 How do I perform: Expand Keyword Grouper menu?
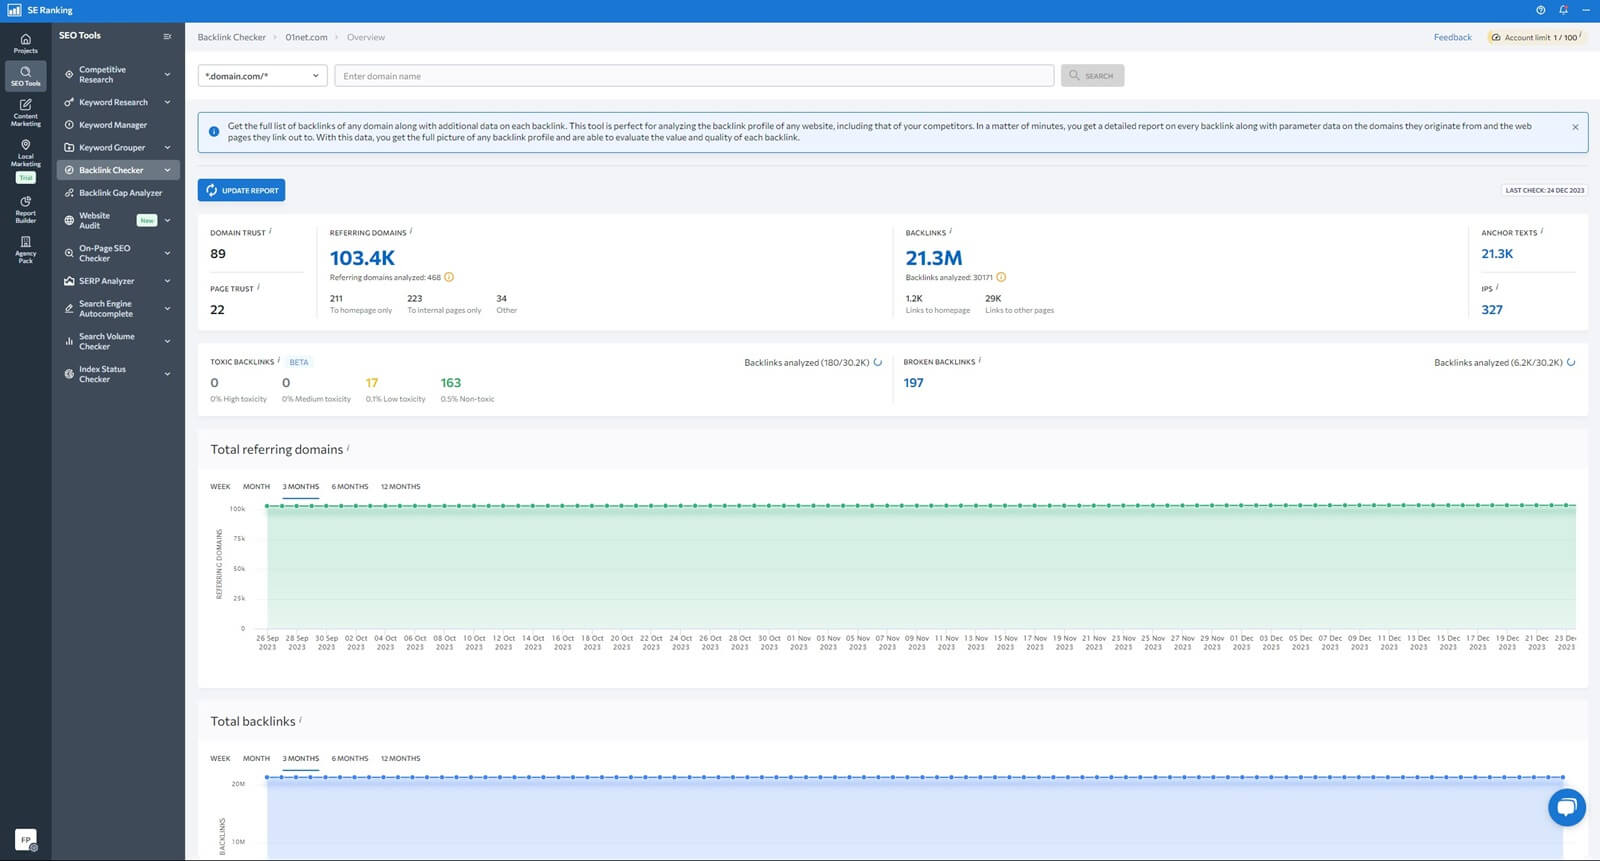click(167, 147)
